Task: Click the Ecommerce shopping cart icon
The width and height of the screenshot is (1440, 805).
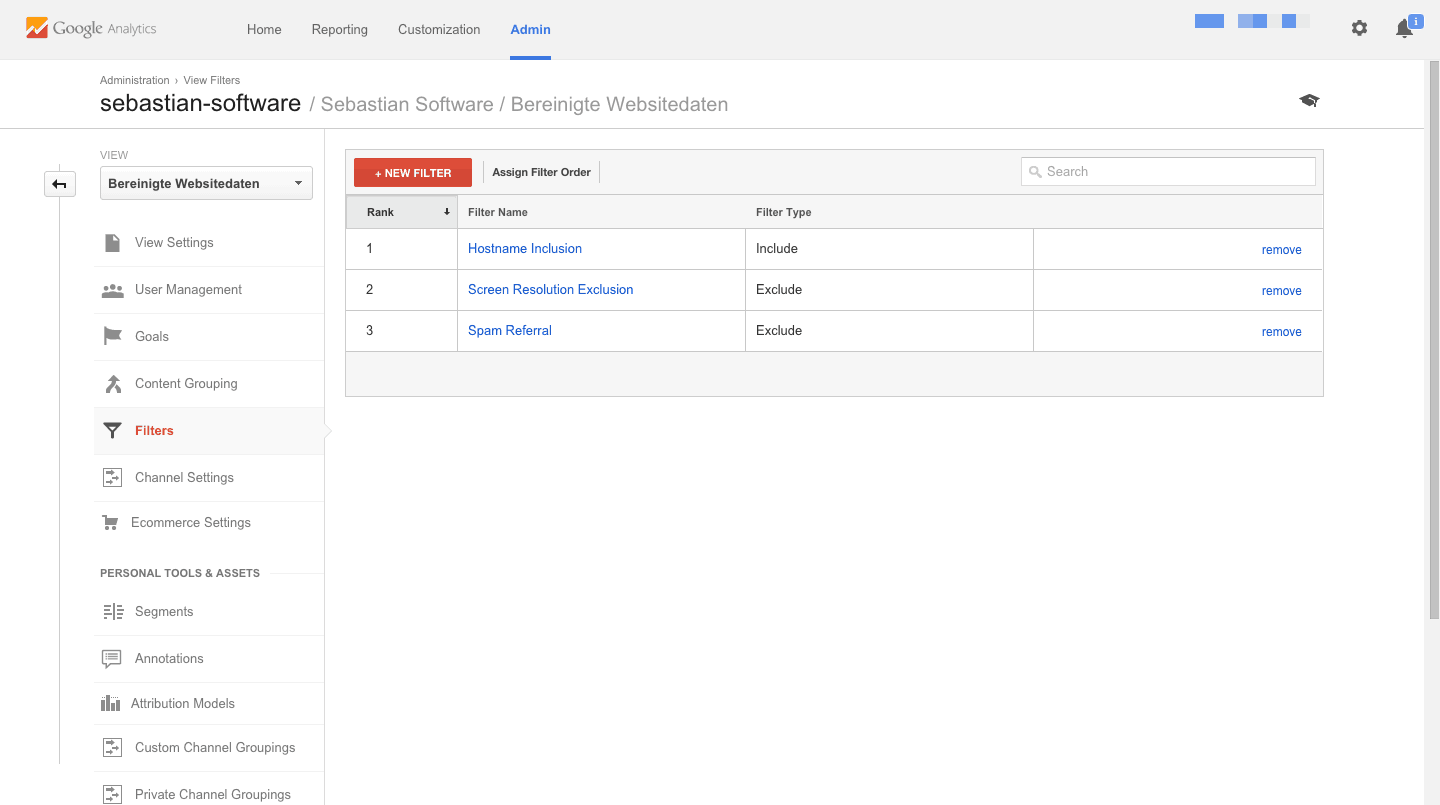Action: 111,523
